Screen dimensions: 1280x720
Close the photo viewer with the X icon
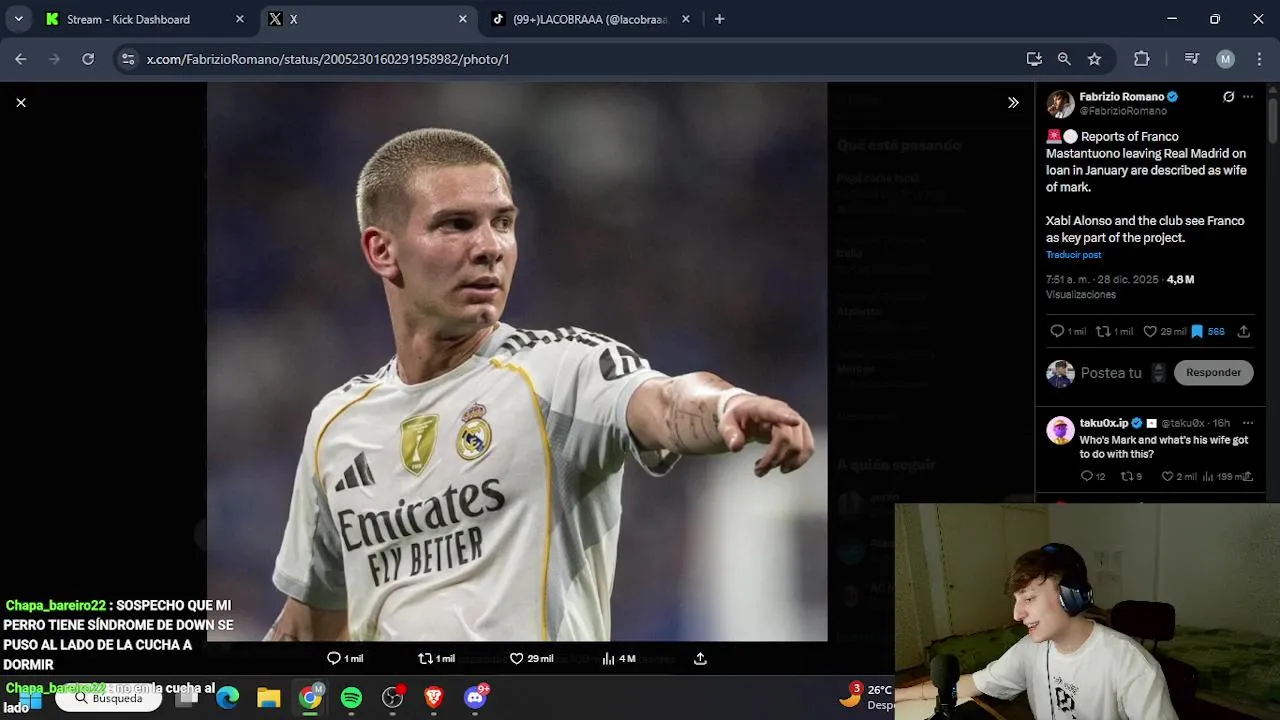[21, 102]
